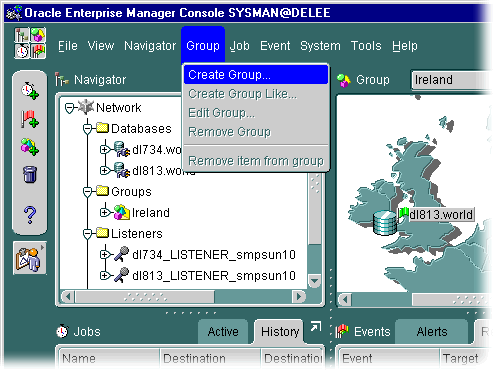Open the File menu

point(68,46)
